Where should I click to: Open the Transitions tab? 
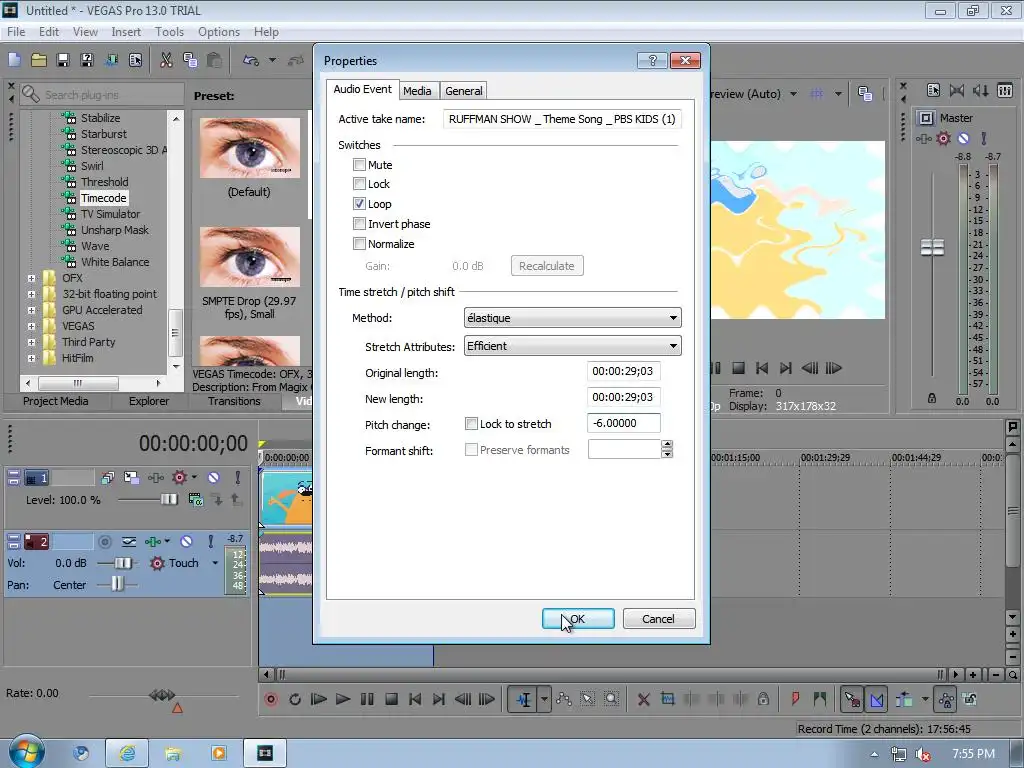click(x=234, y=401)
